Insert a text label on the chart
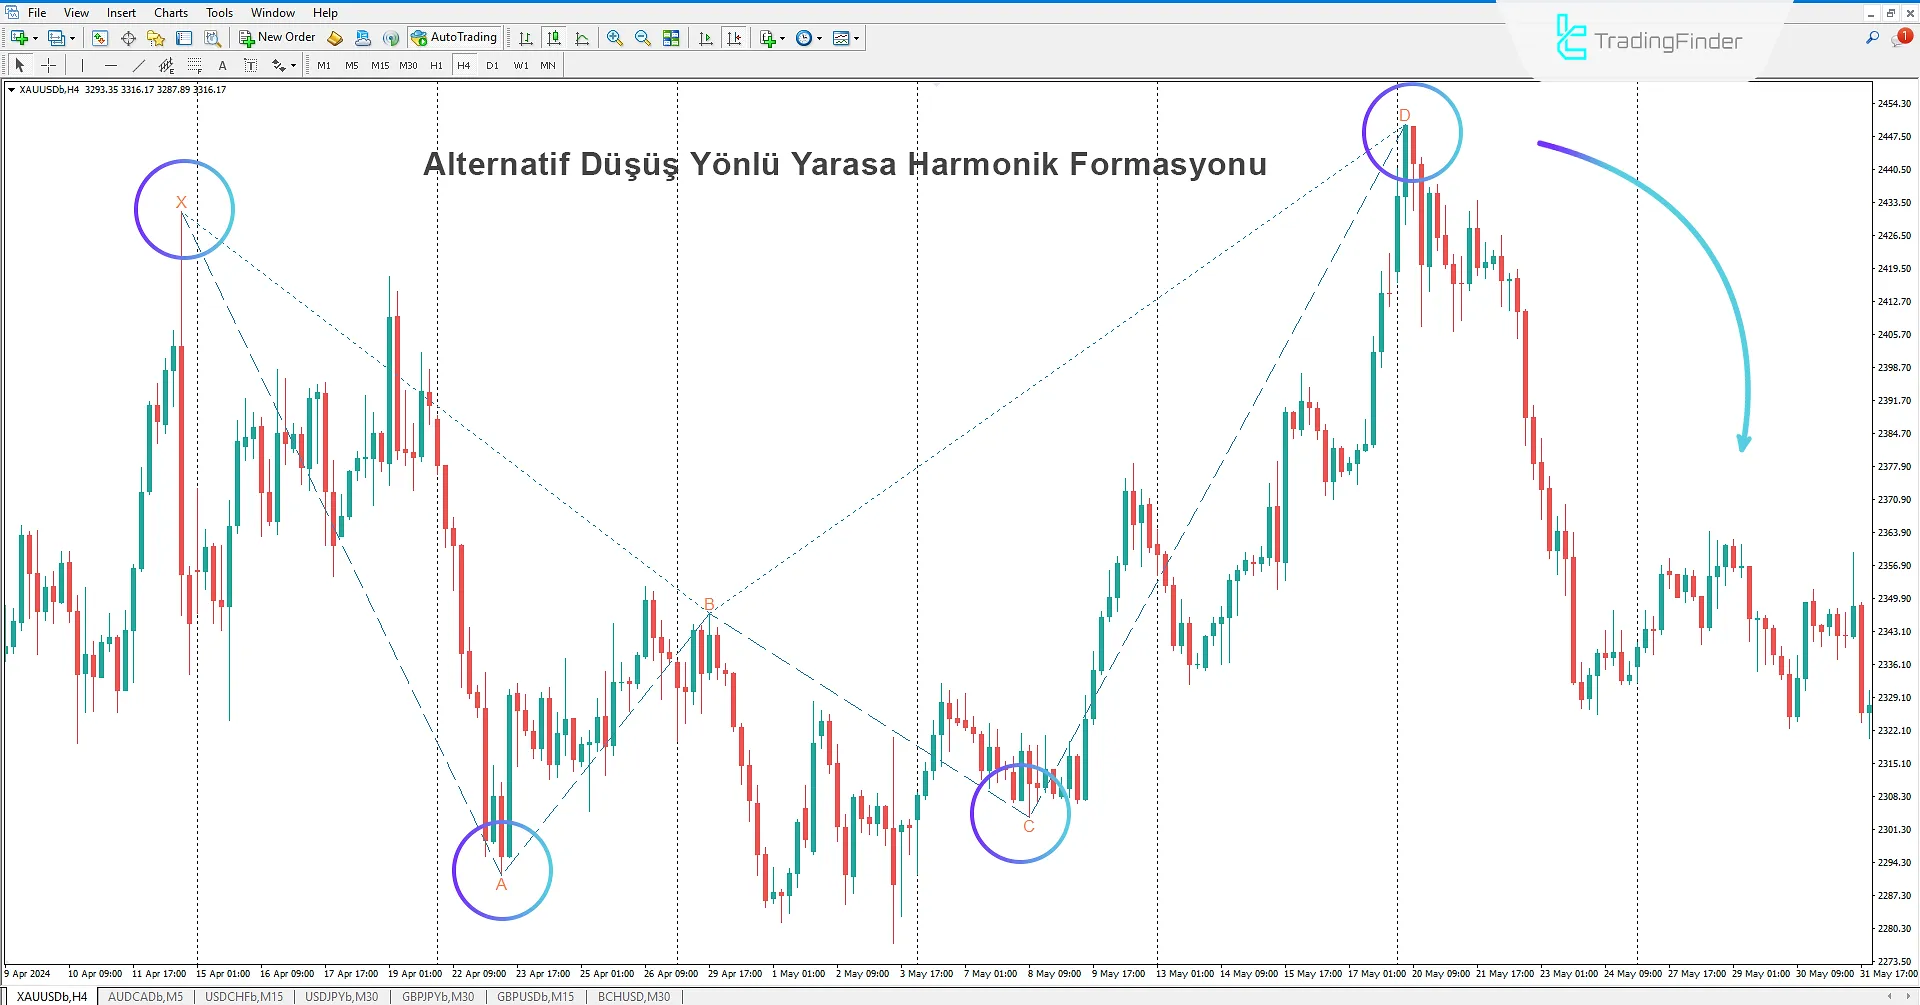1920x1005 pixels. (x=251, y=65)
